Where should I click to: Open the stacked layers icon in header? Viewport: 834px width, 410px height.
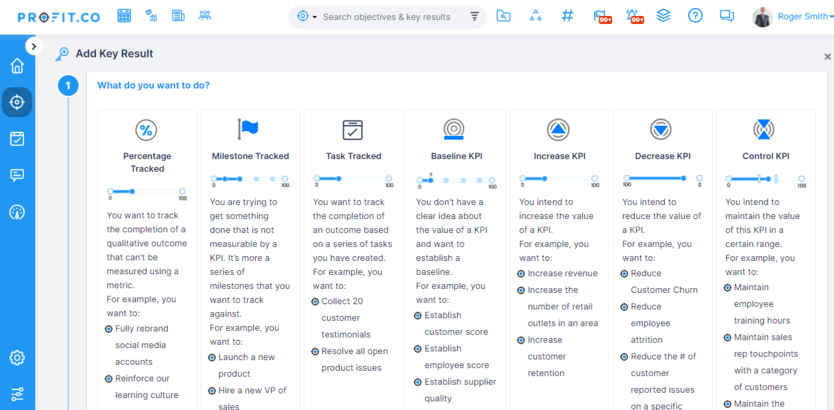(664, 16)
